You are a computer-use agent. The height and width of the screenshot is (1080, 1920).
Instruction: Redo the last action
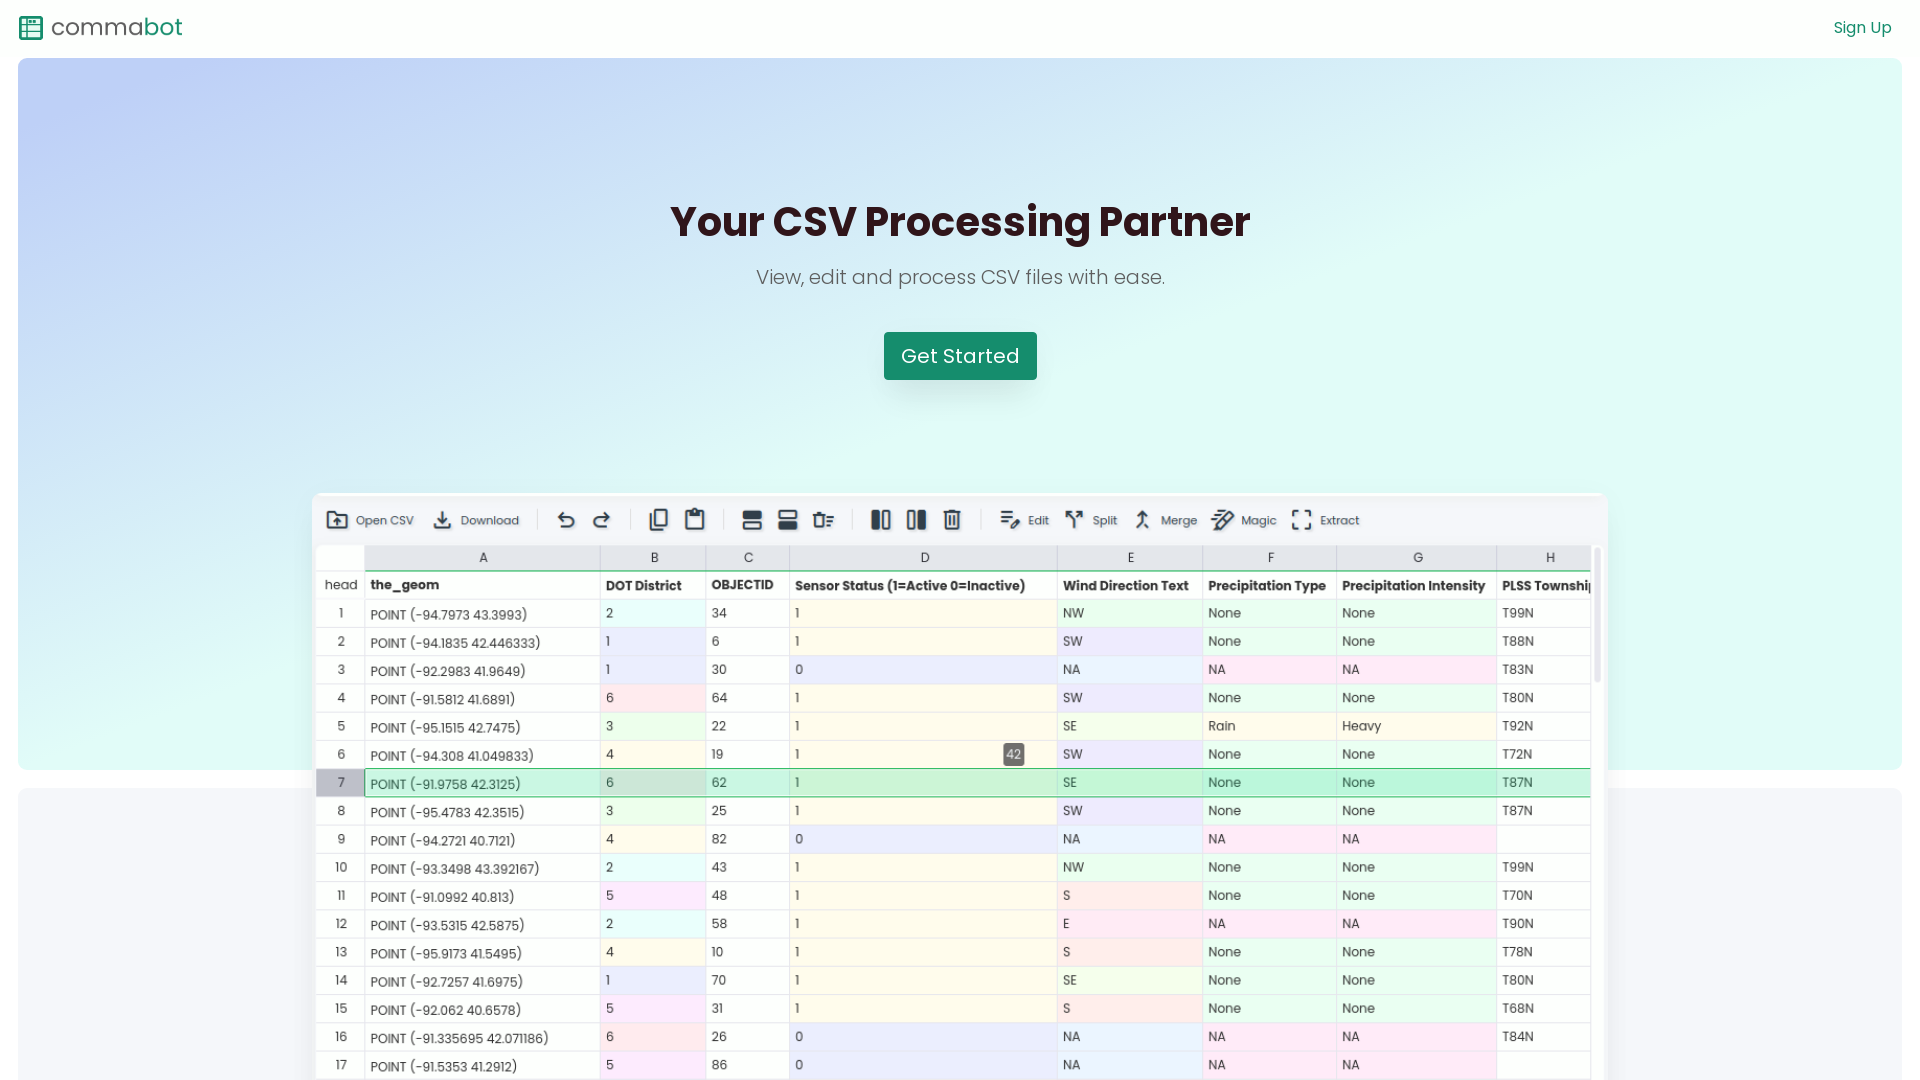pyautogui.click(x=601, y=520)
